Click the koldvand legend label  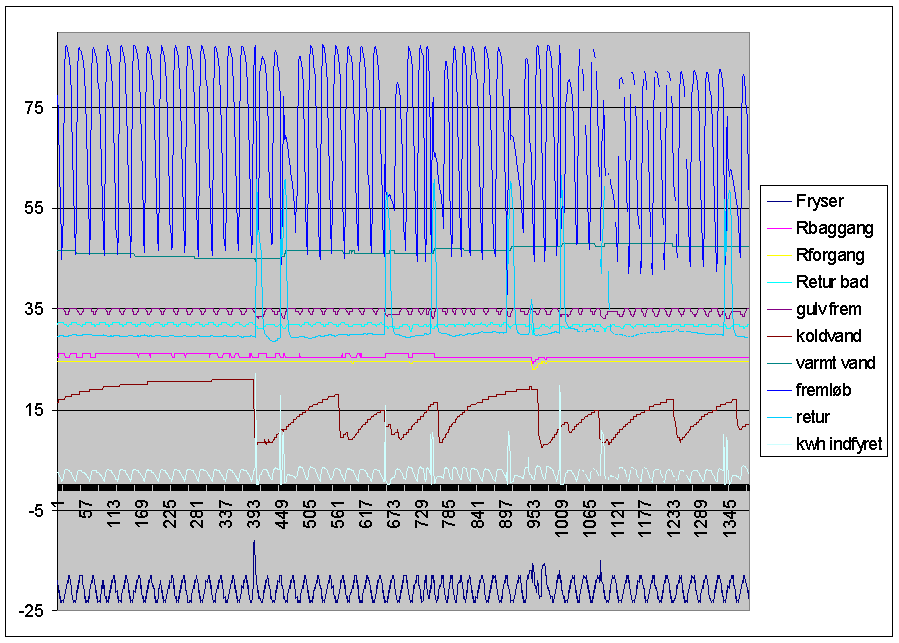(x=828, y=336)
